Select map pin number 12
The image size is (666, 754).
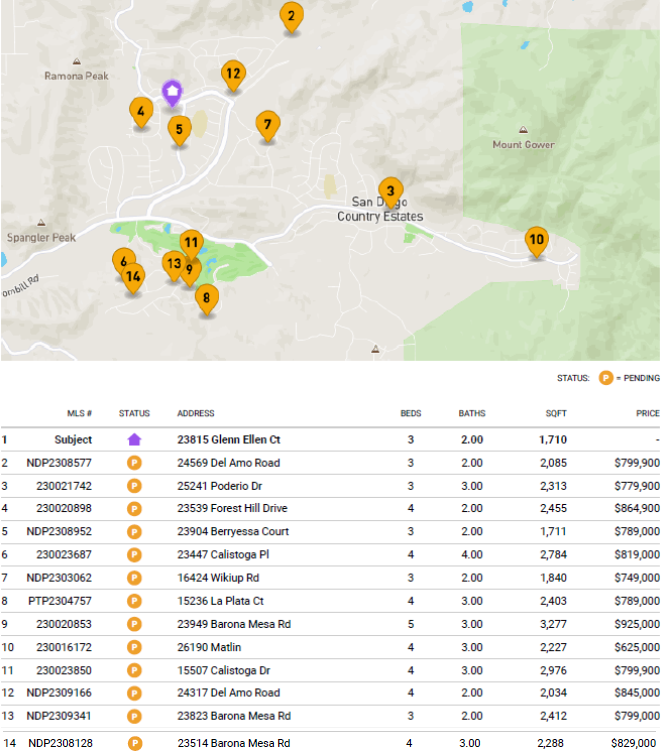pos(233,75)
